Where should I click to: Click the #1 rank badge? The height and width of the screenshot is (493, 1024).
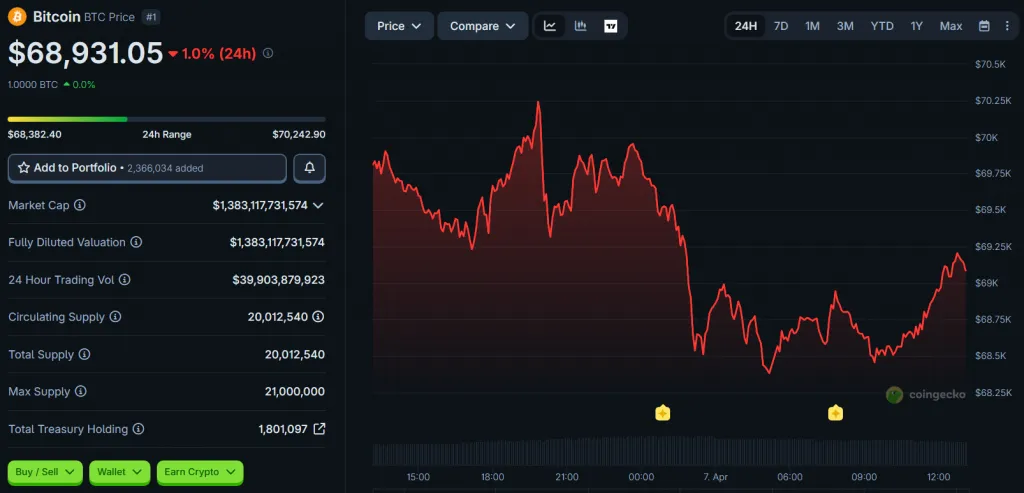point(151,17)
